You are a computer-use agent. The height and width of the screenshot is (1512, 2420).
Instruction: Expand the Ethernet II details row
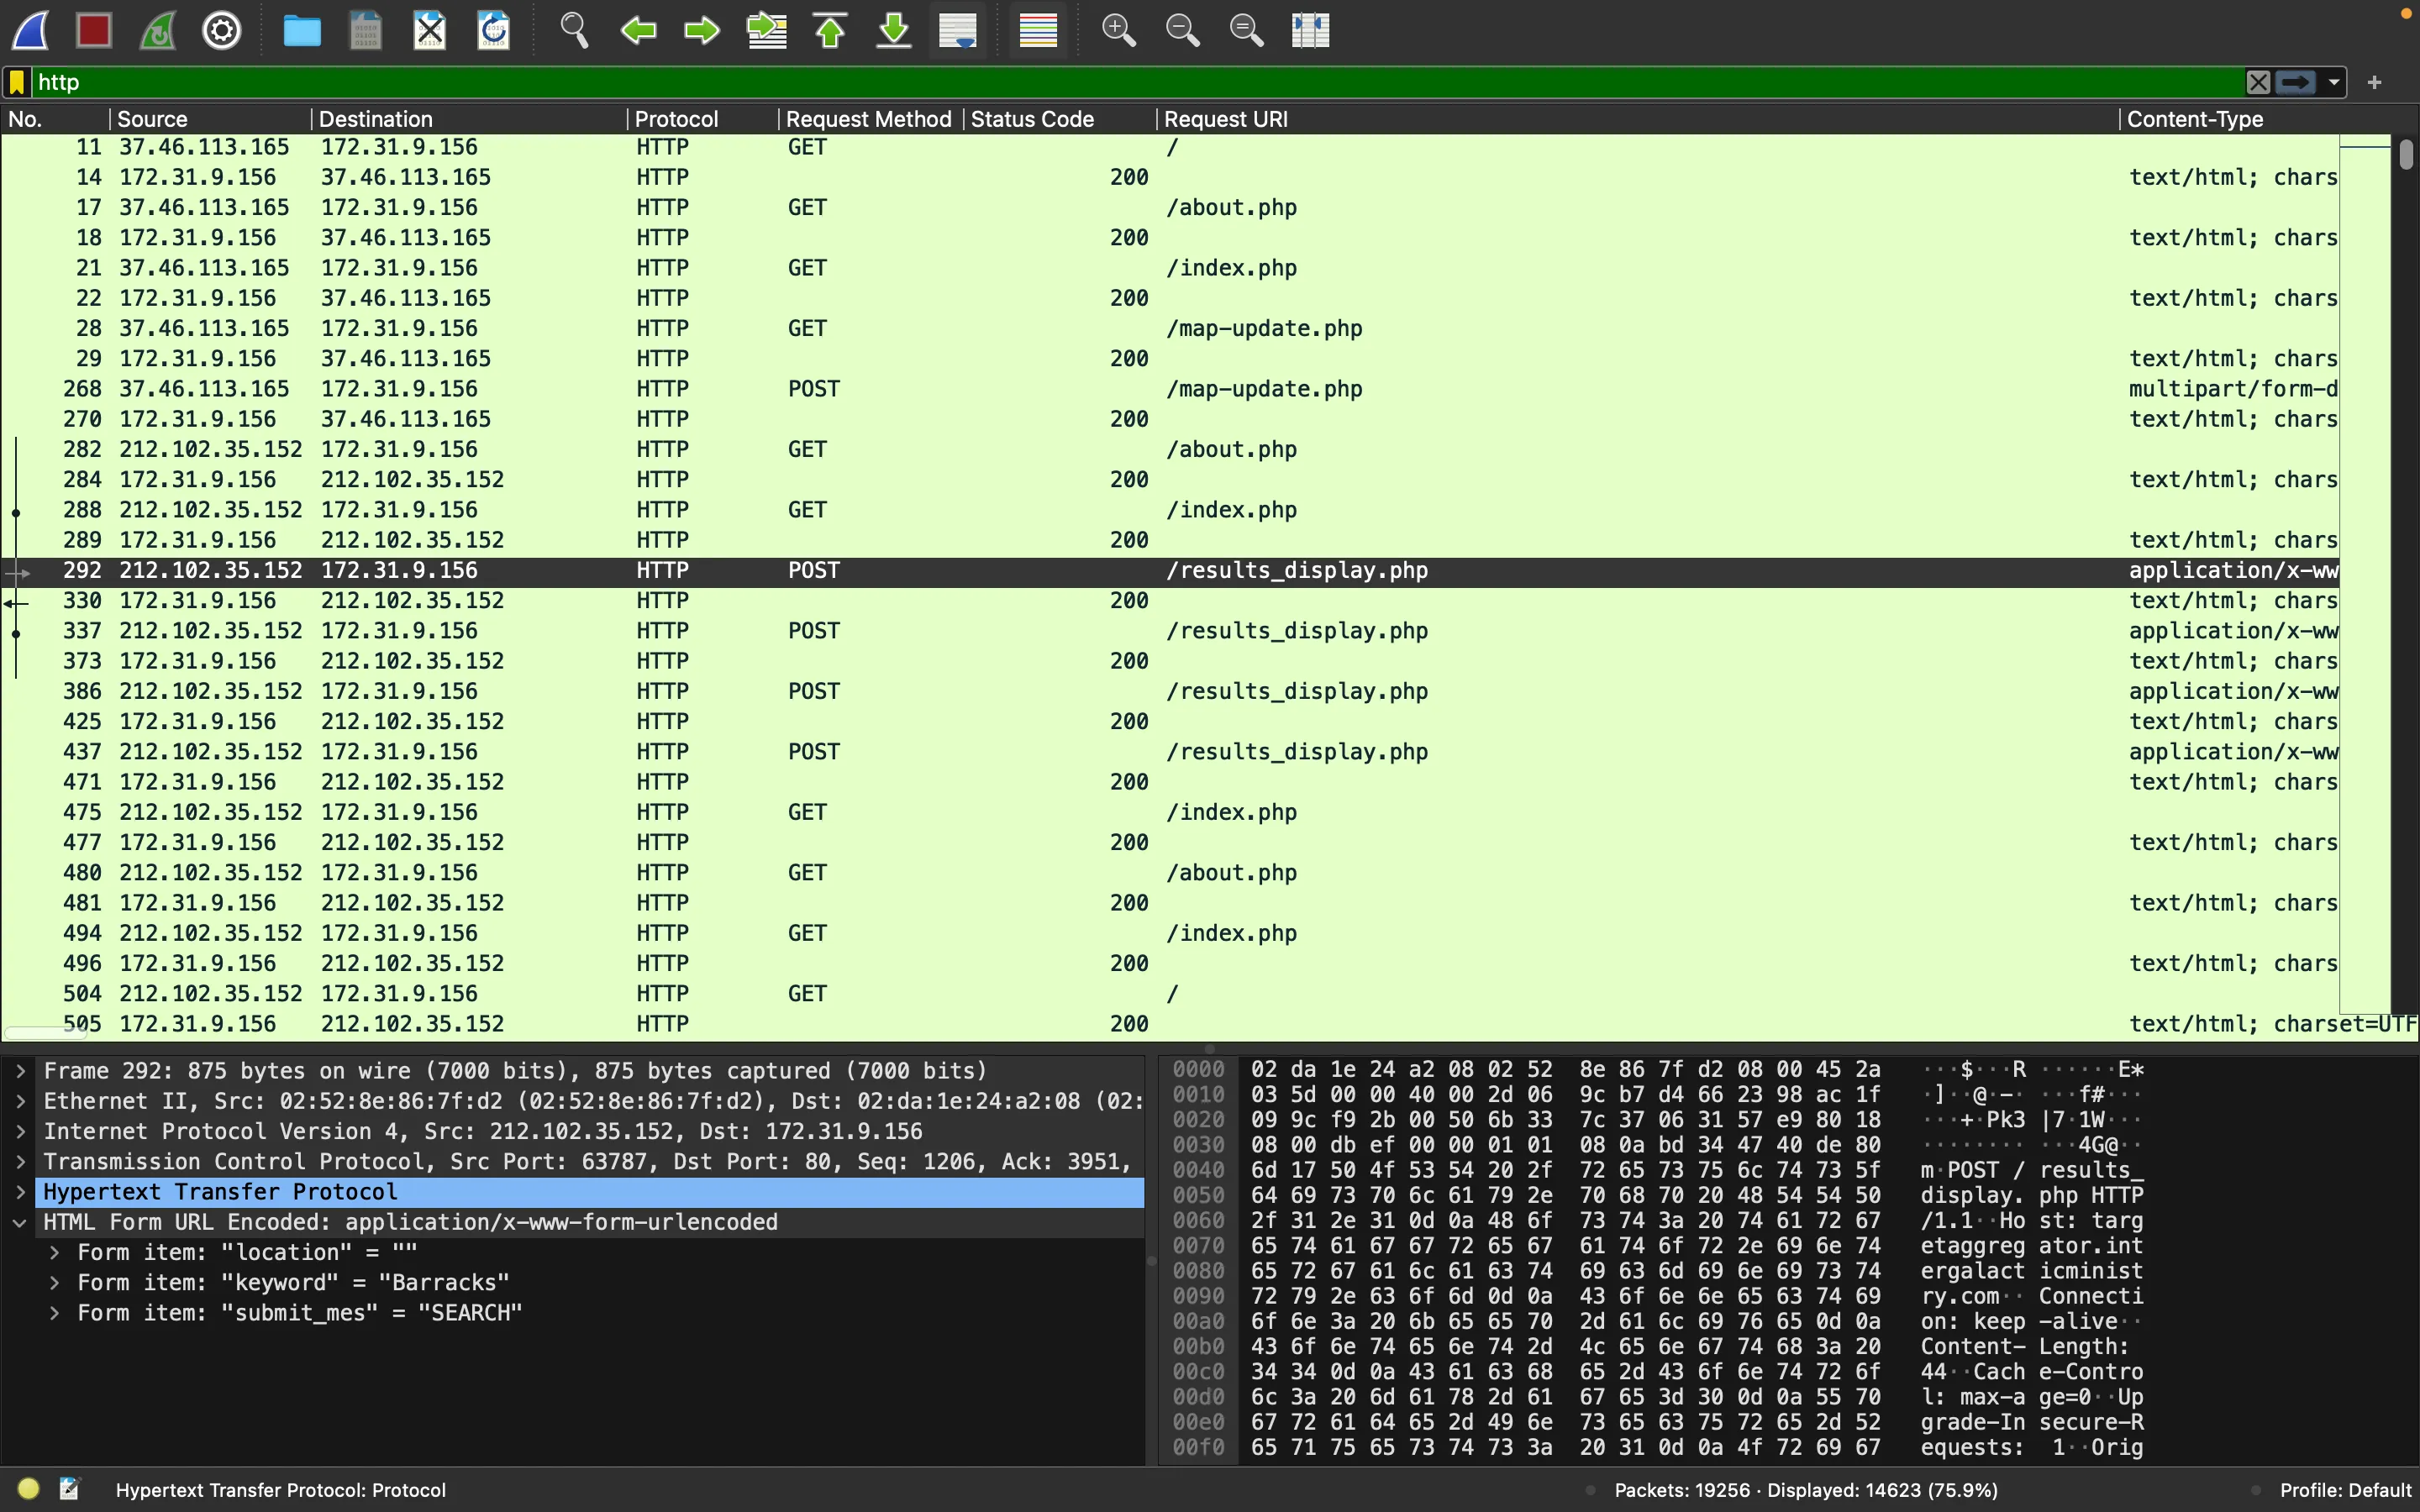pyautogui.click(x=20, y=1101)
